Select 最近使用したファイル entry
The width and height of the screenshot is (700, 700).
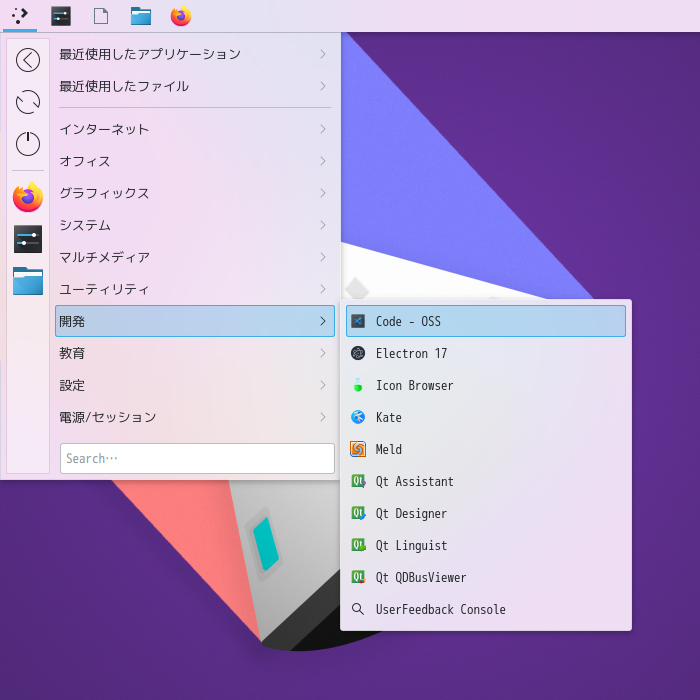195,86
